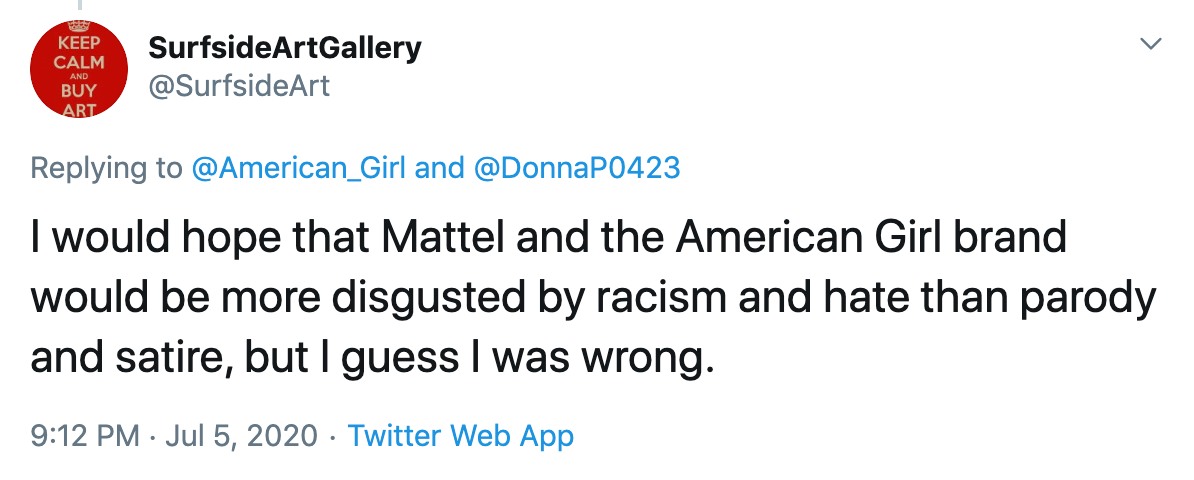Open the @DonnaP0423 mention

pos(576,168)
